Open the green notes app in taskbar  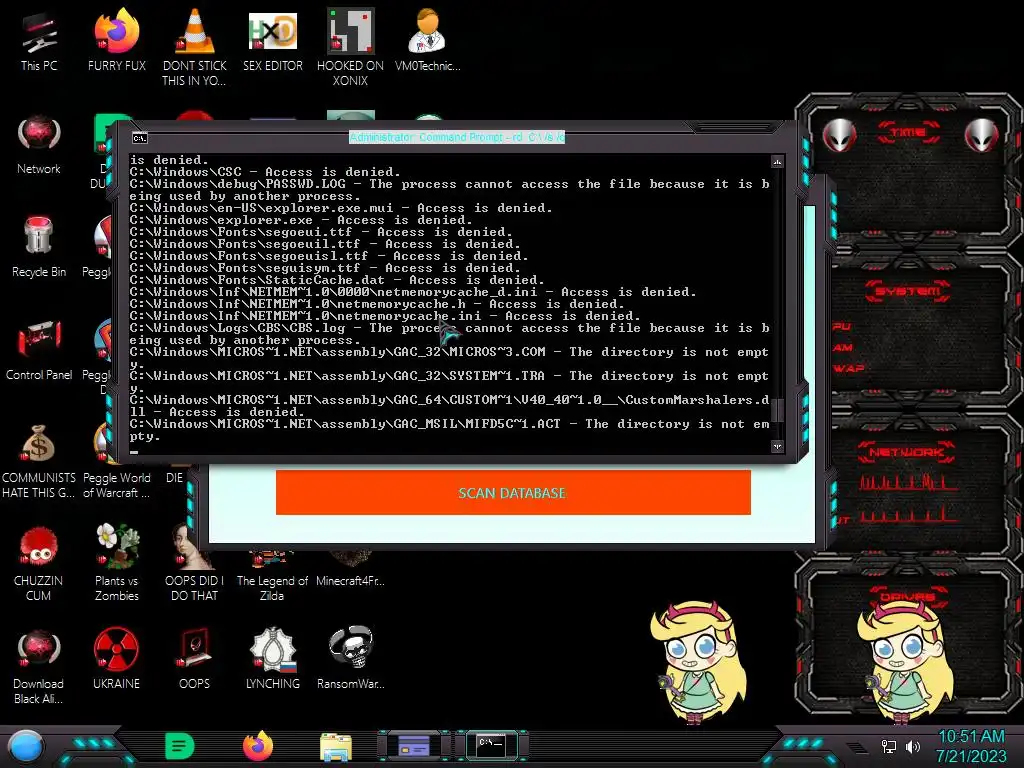click(180, 746)
